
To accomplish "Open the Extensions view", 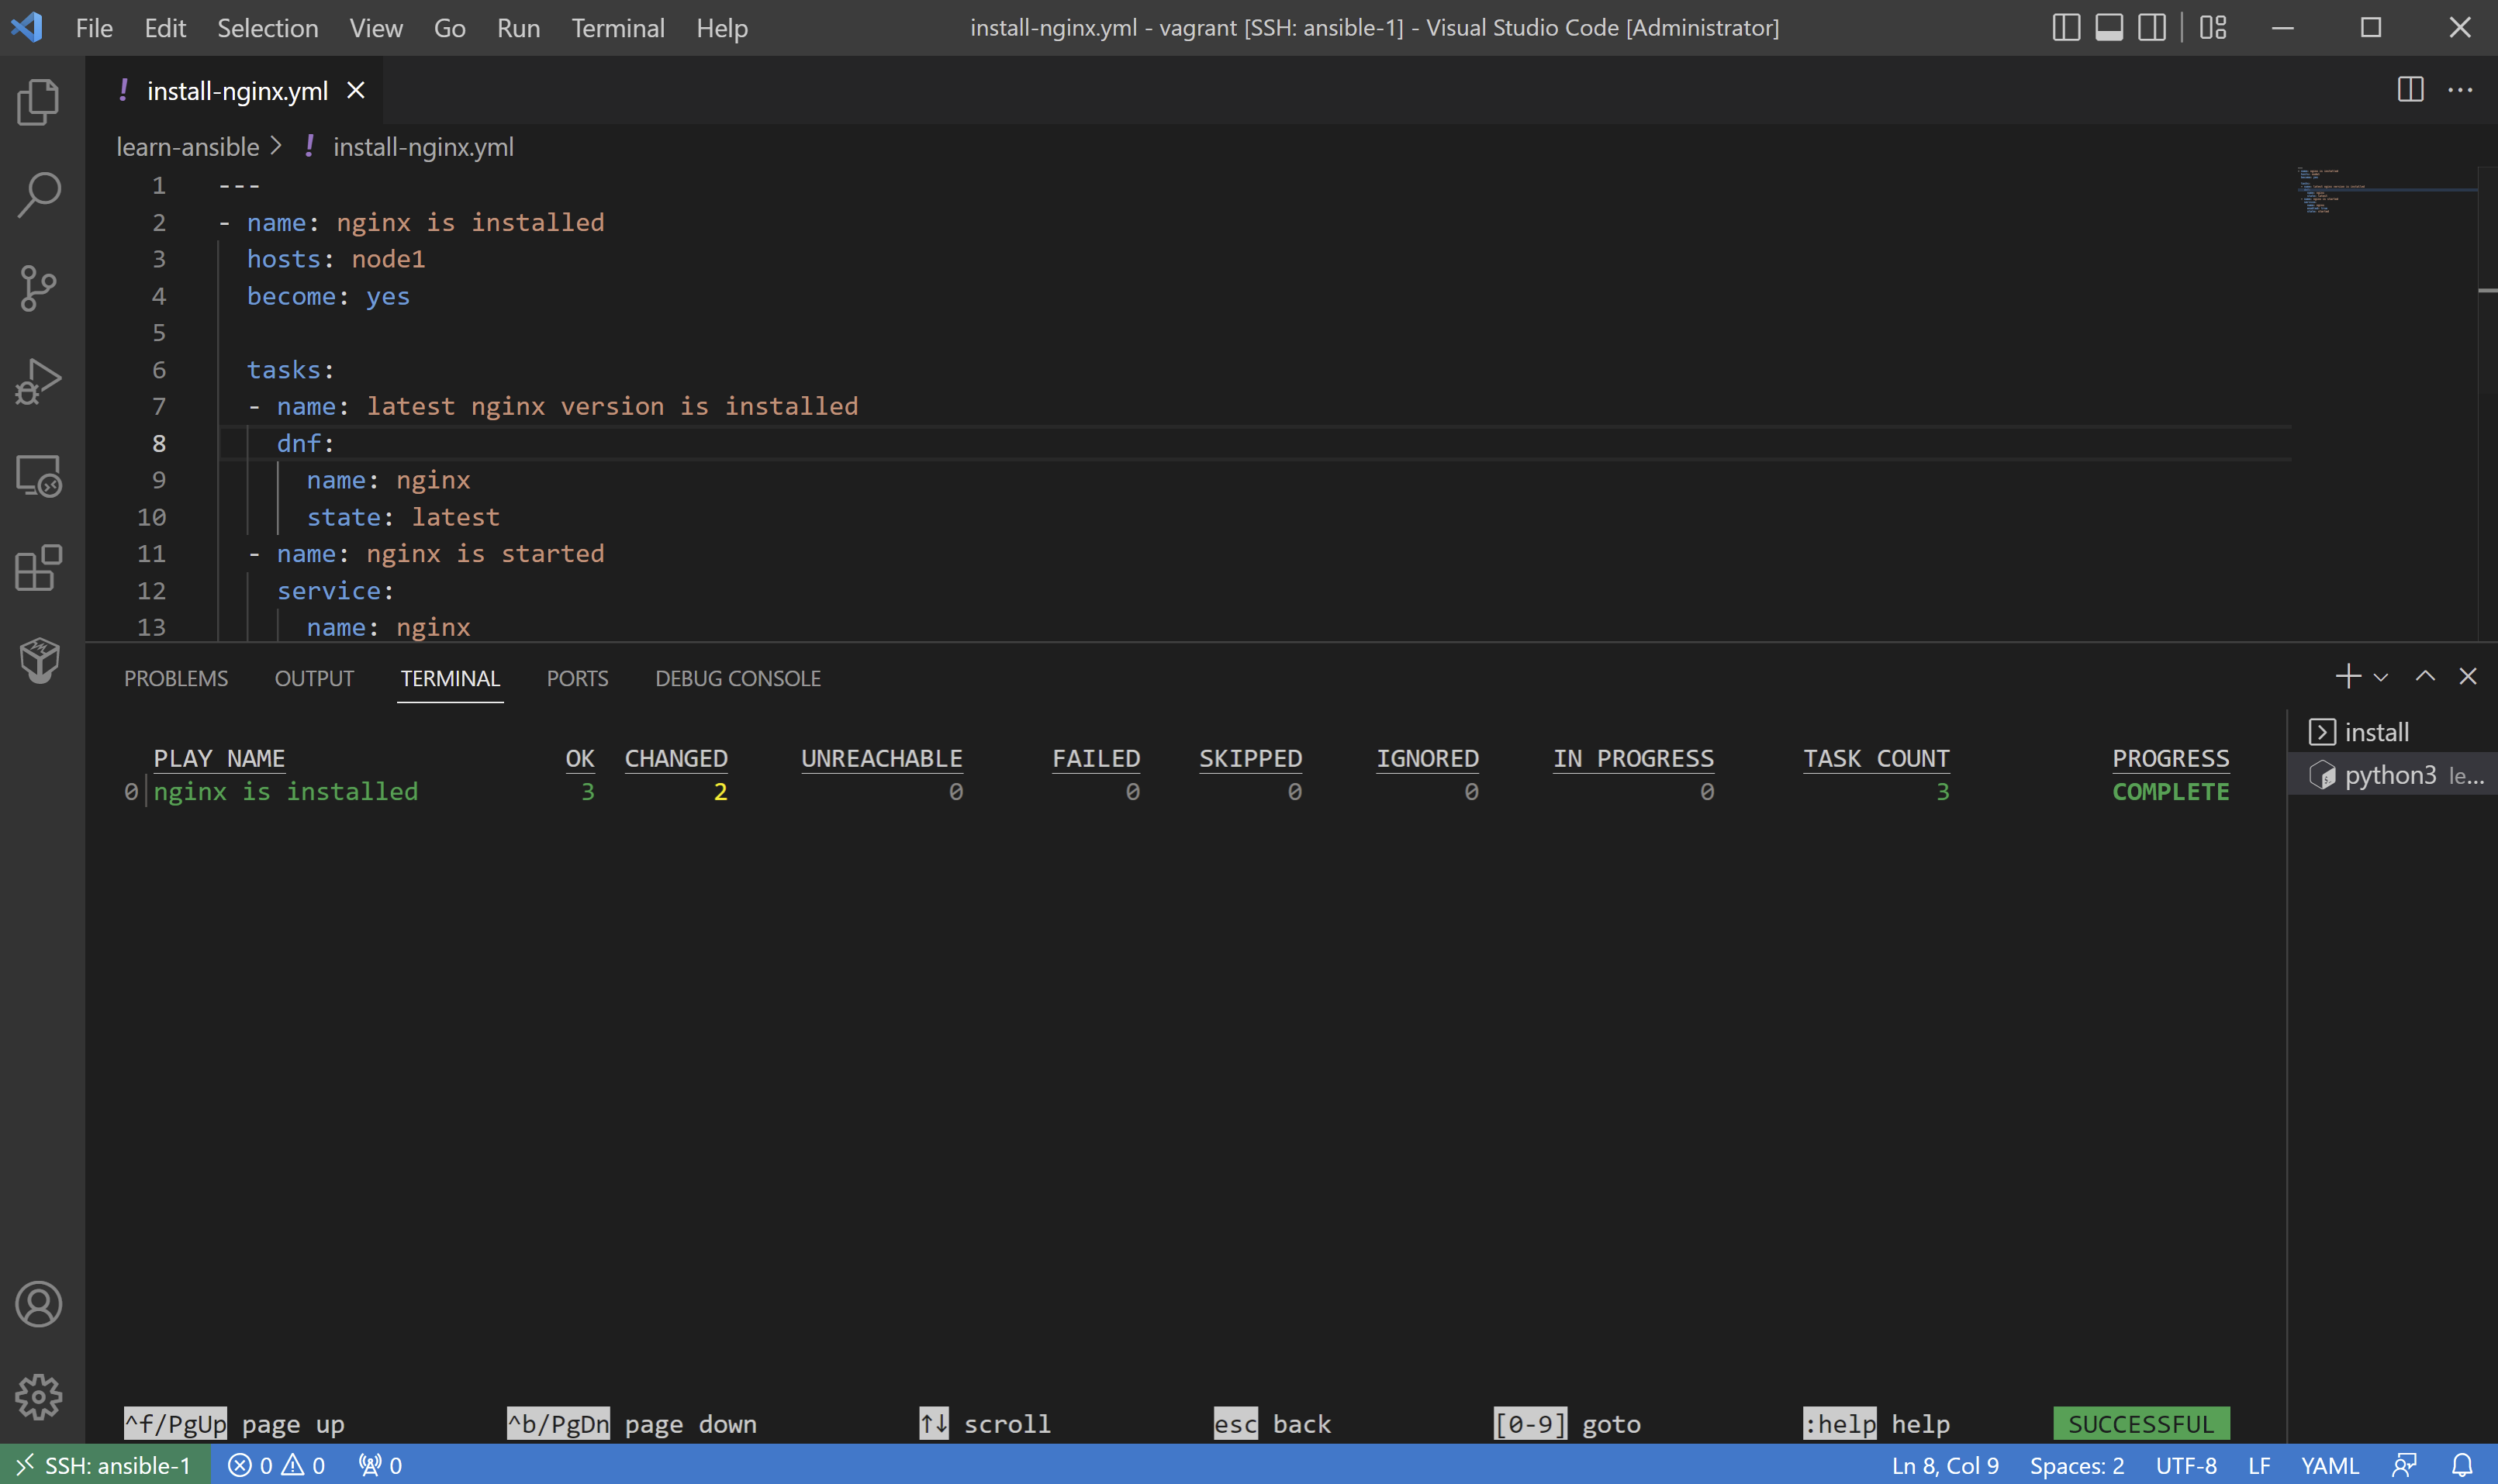I will pyautogui.click(x=38, y=568).
